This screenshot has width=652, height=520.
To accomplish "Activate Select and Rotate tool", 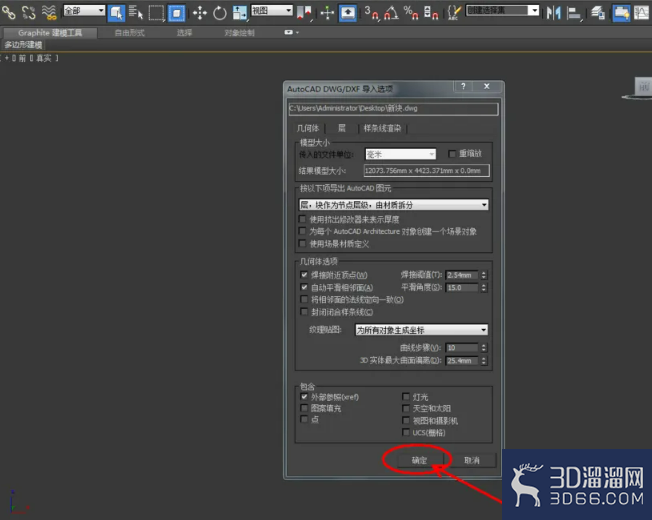I will coord(220,13).
